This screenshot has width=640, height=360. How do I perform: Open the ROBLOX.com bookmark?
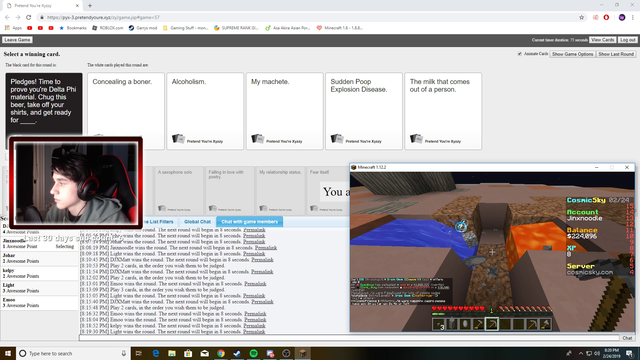click(x=107, y=28)
